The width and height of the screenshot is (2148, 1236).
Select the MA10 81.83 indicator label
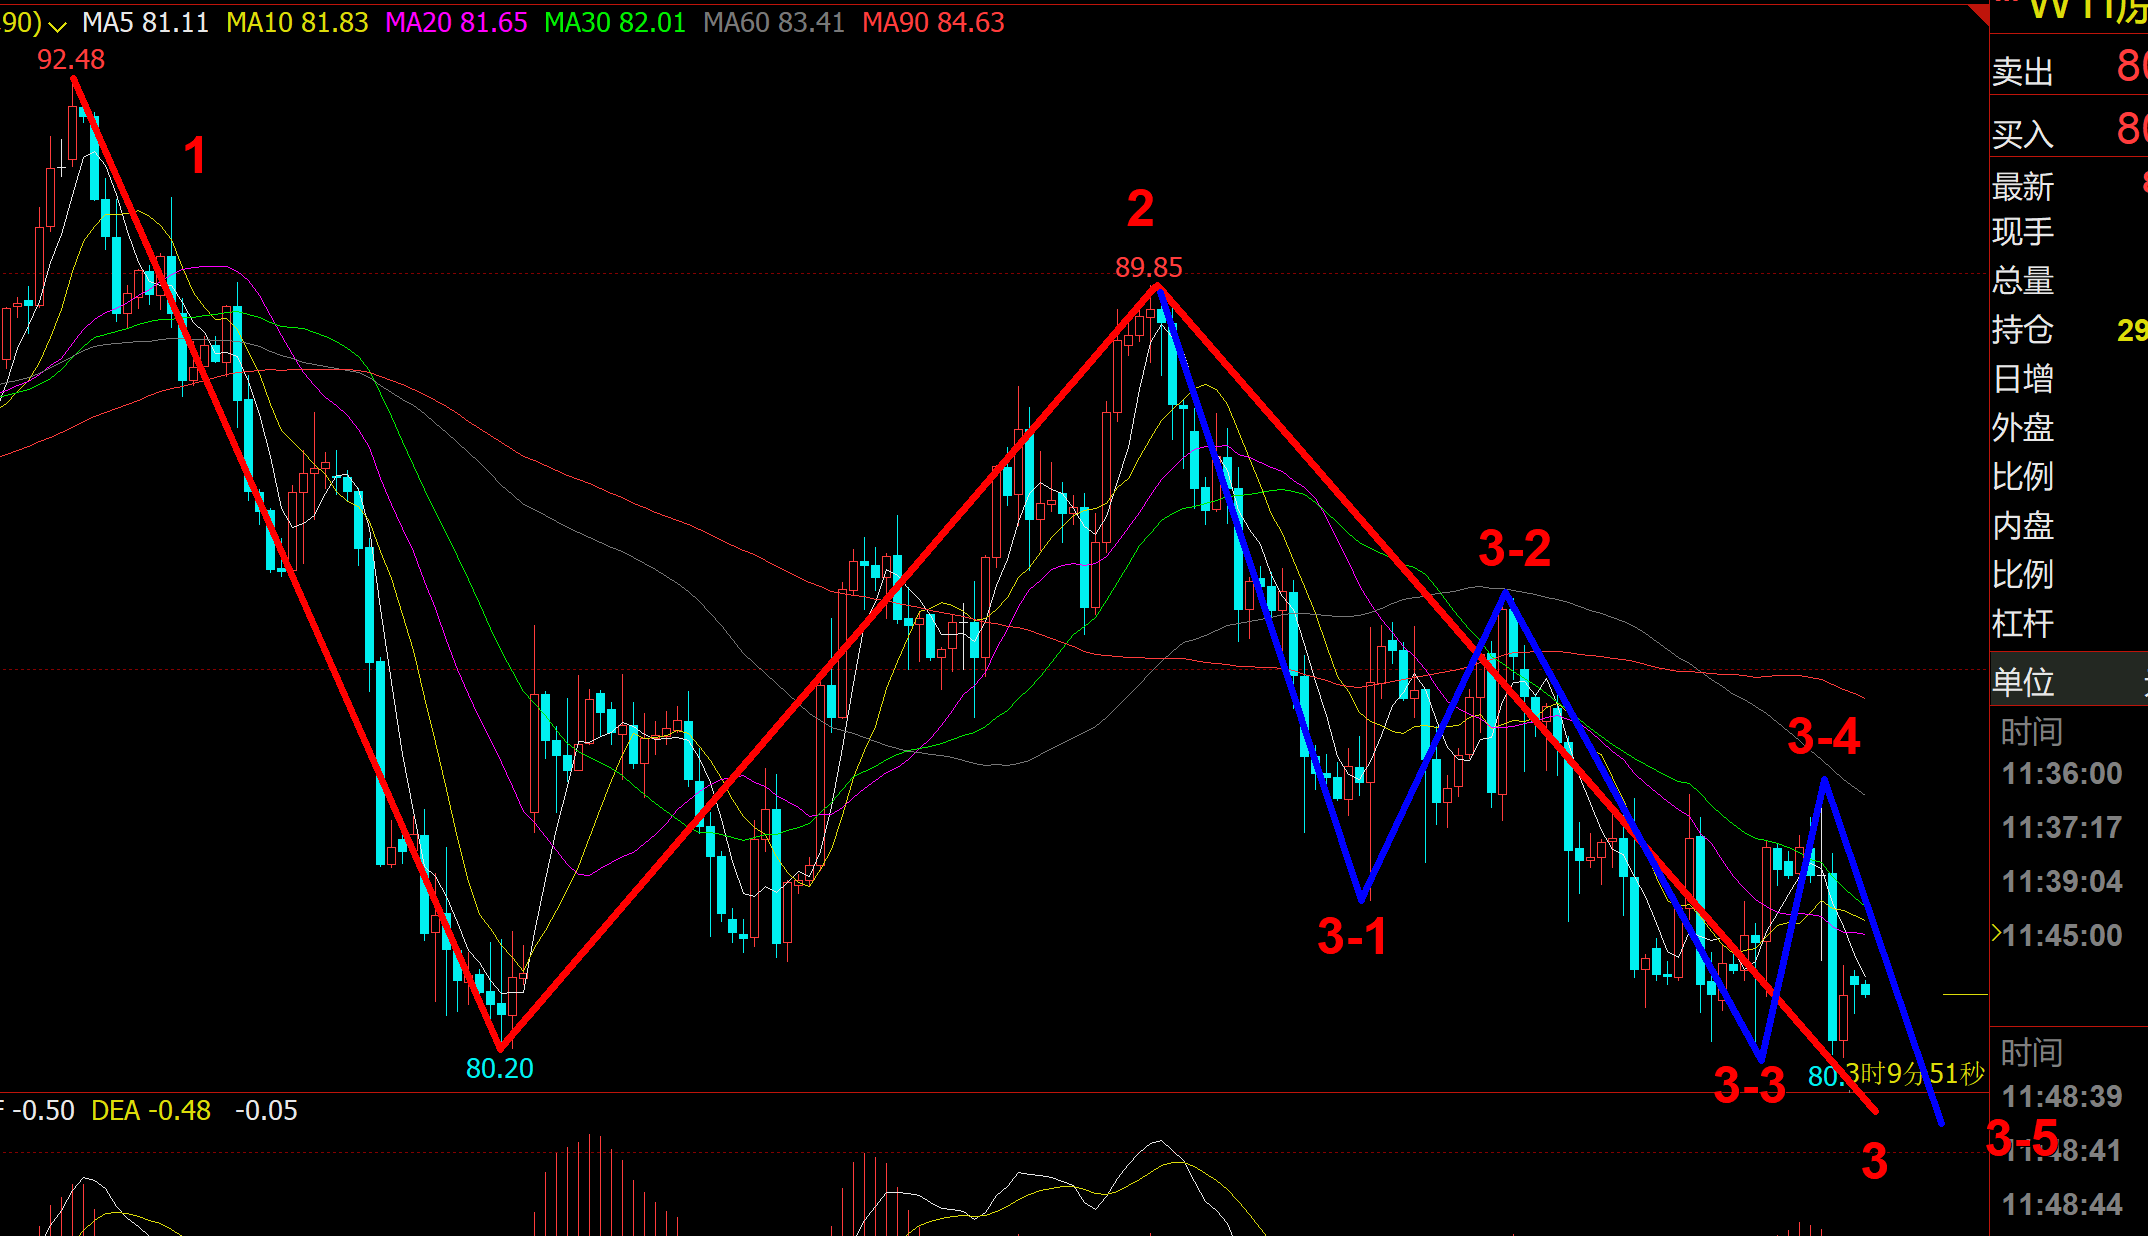[x=297, y=23]
